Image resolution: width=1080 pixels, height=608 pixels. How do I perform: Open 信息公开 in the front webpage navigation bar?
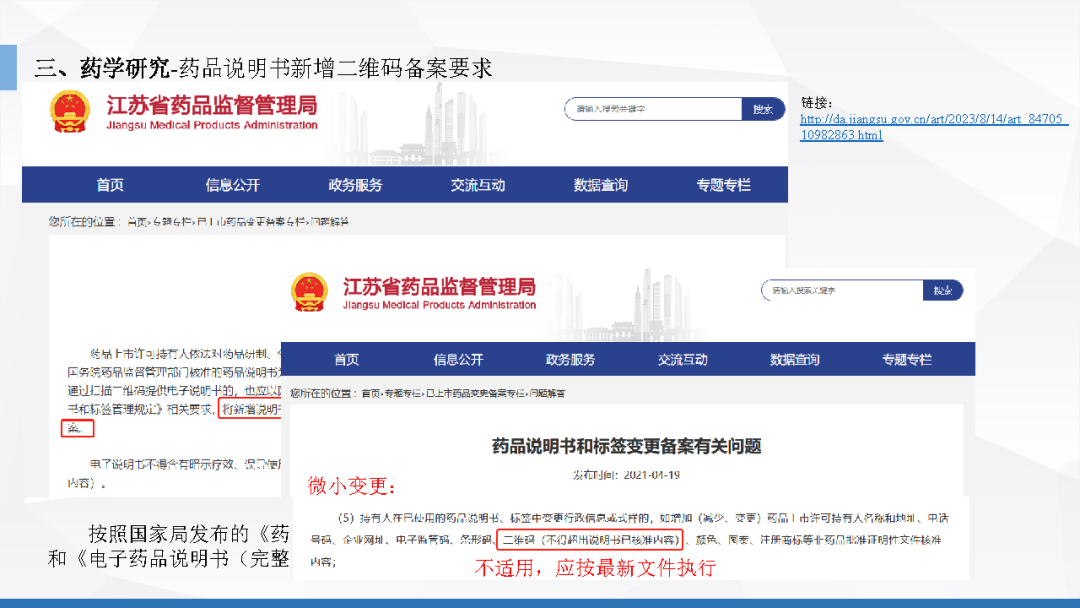tap(458, 360)
